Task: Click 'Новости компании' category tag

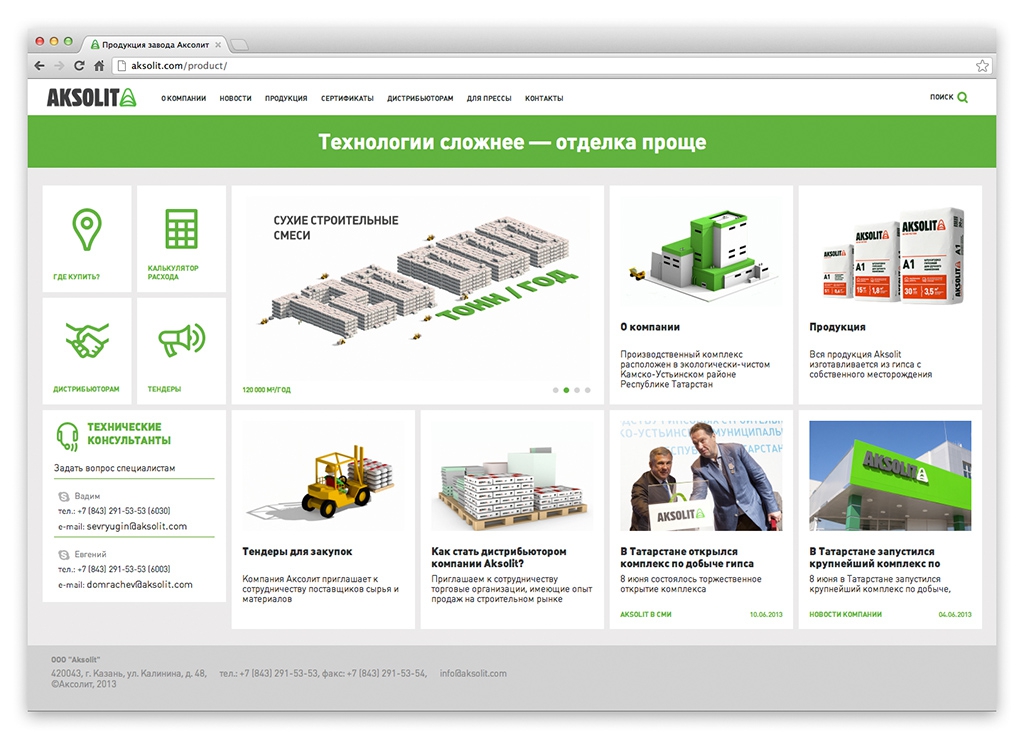Action: coord(845,614)
